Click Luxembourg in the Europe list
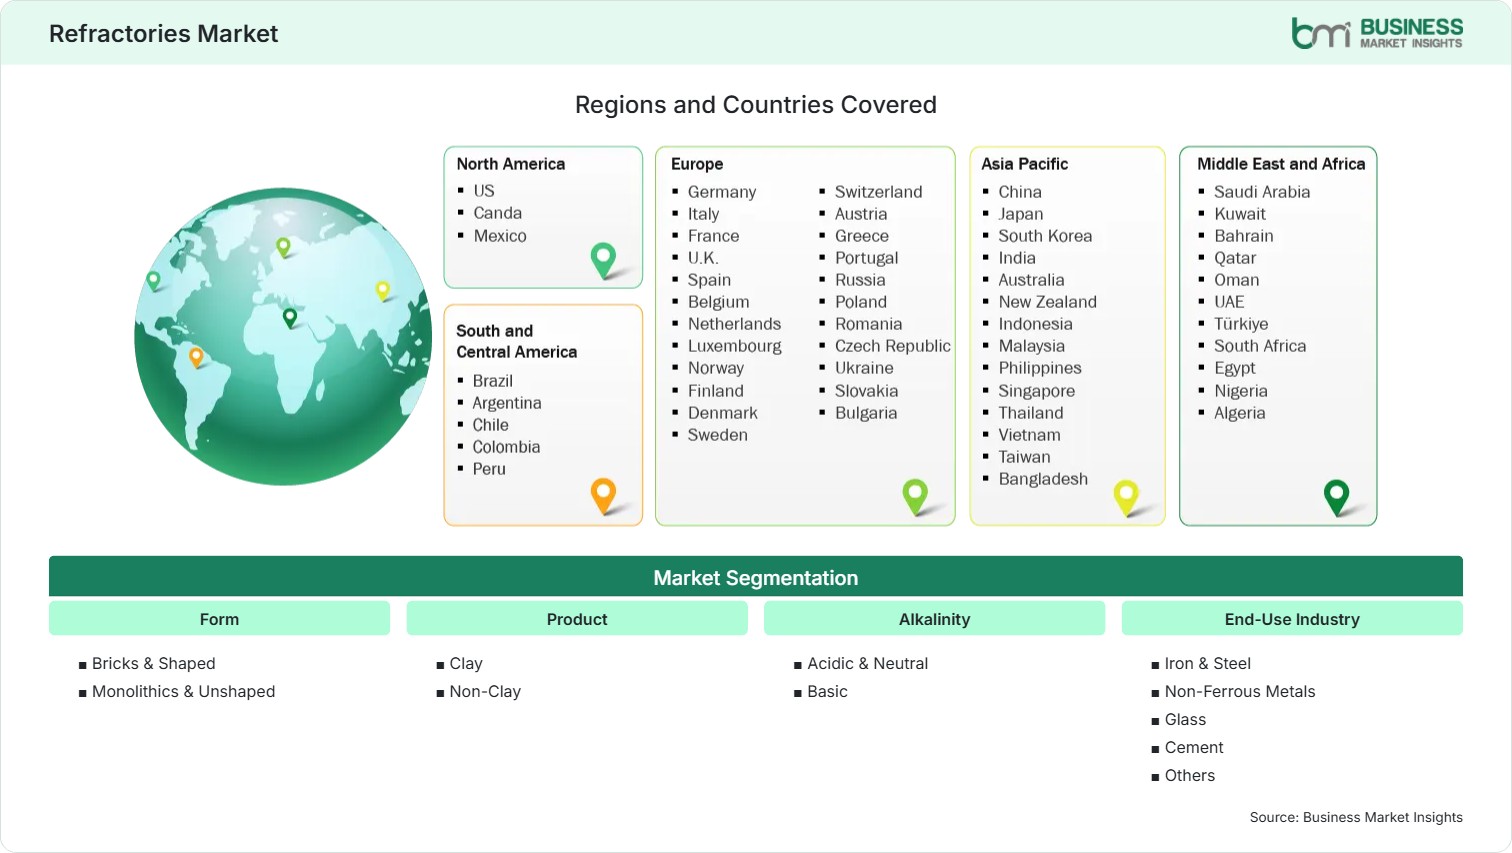1512x853 pixels. point(735,346)
